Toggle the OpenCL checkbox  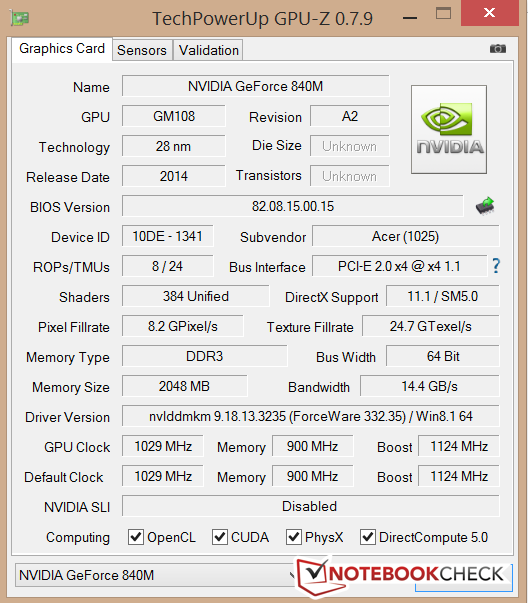point(136,537)
